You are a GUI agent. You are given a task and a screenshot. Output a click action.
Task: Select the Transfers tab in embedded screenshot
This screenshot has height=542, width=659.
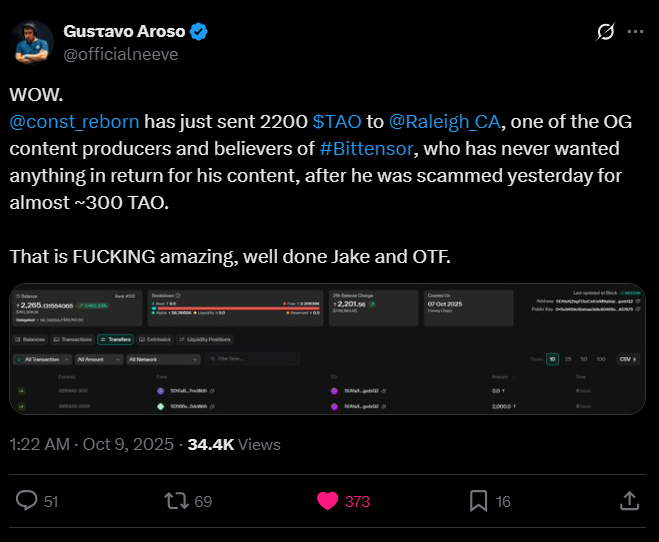coord(115,340)
